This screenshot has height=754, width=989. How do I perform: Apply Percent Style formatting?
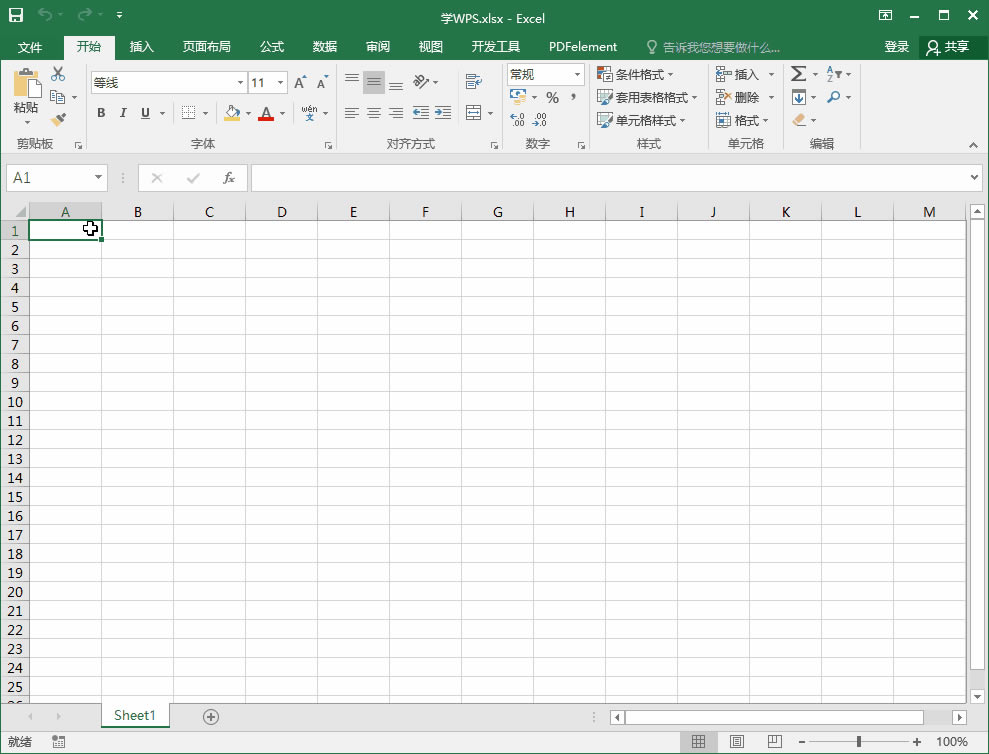[553, 97]
